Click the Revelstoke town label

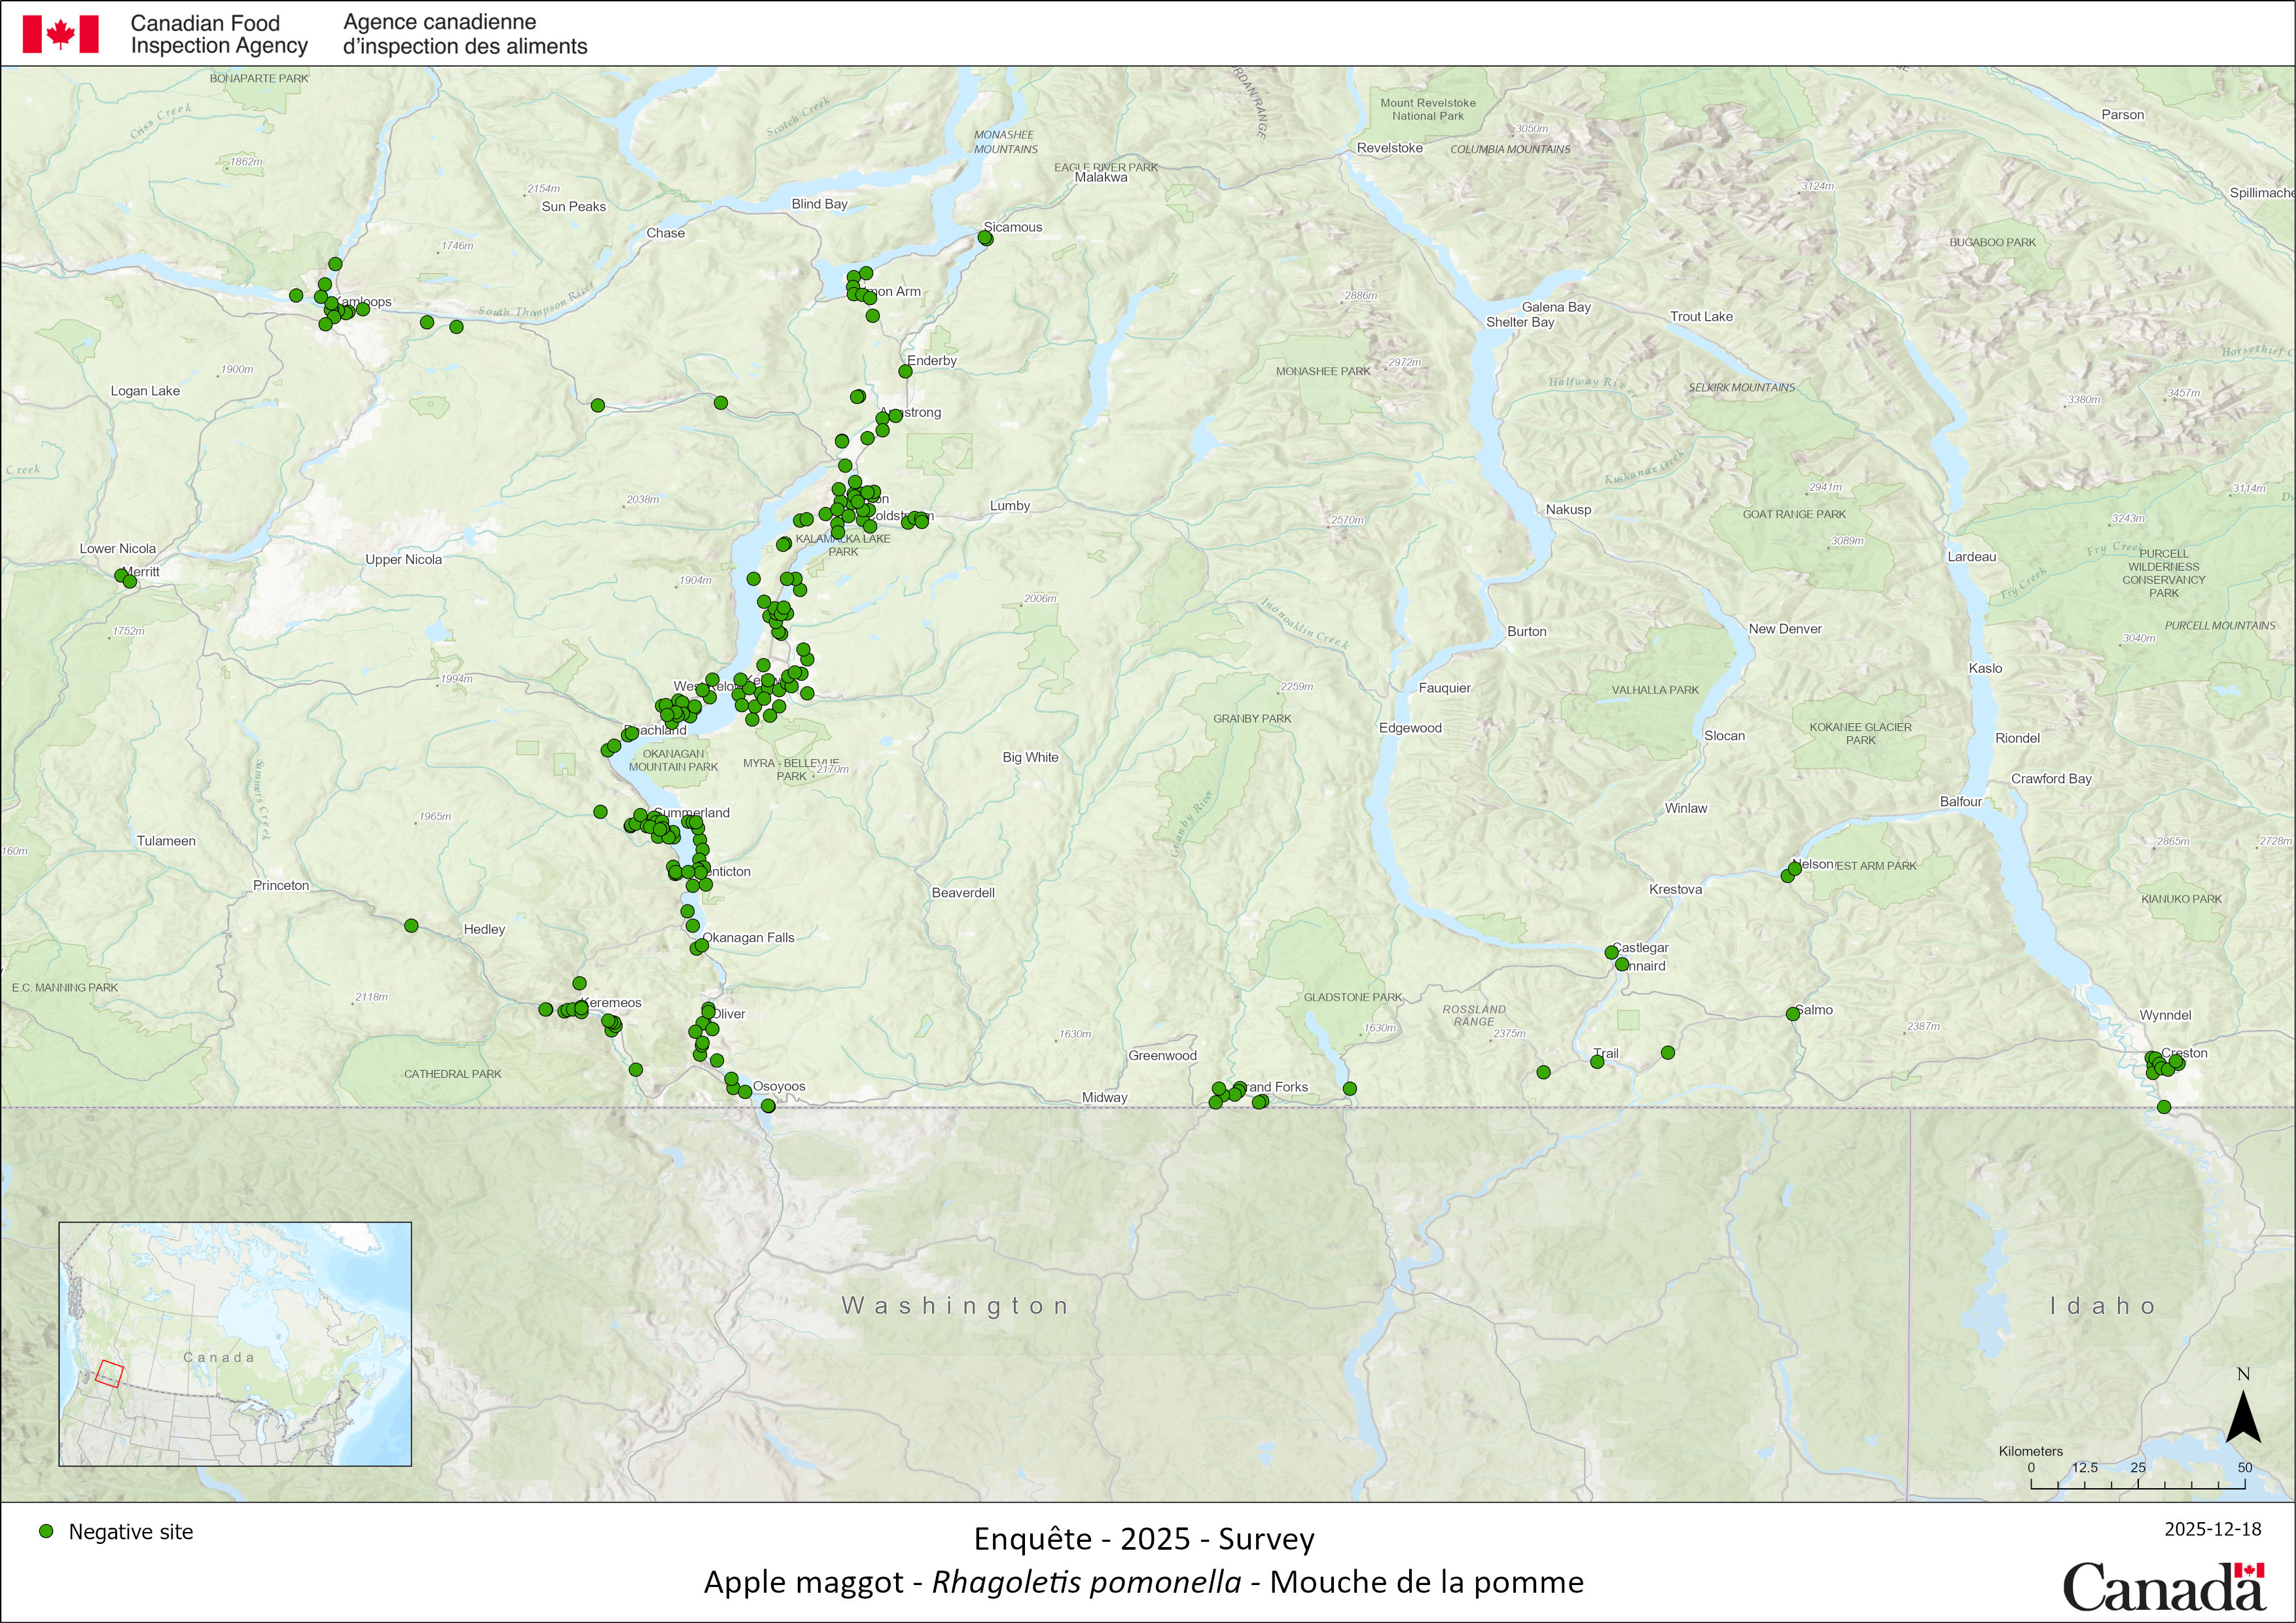pyautogui.click(x=1389, y=148)
